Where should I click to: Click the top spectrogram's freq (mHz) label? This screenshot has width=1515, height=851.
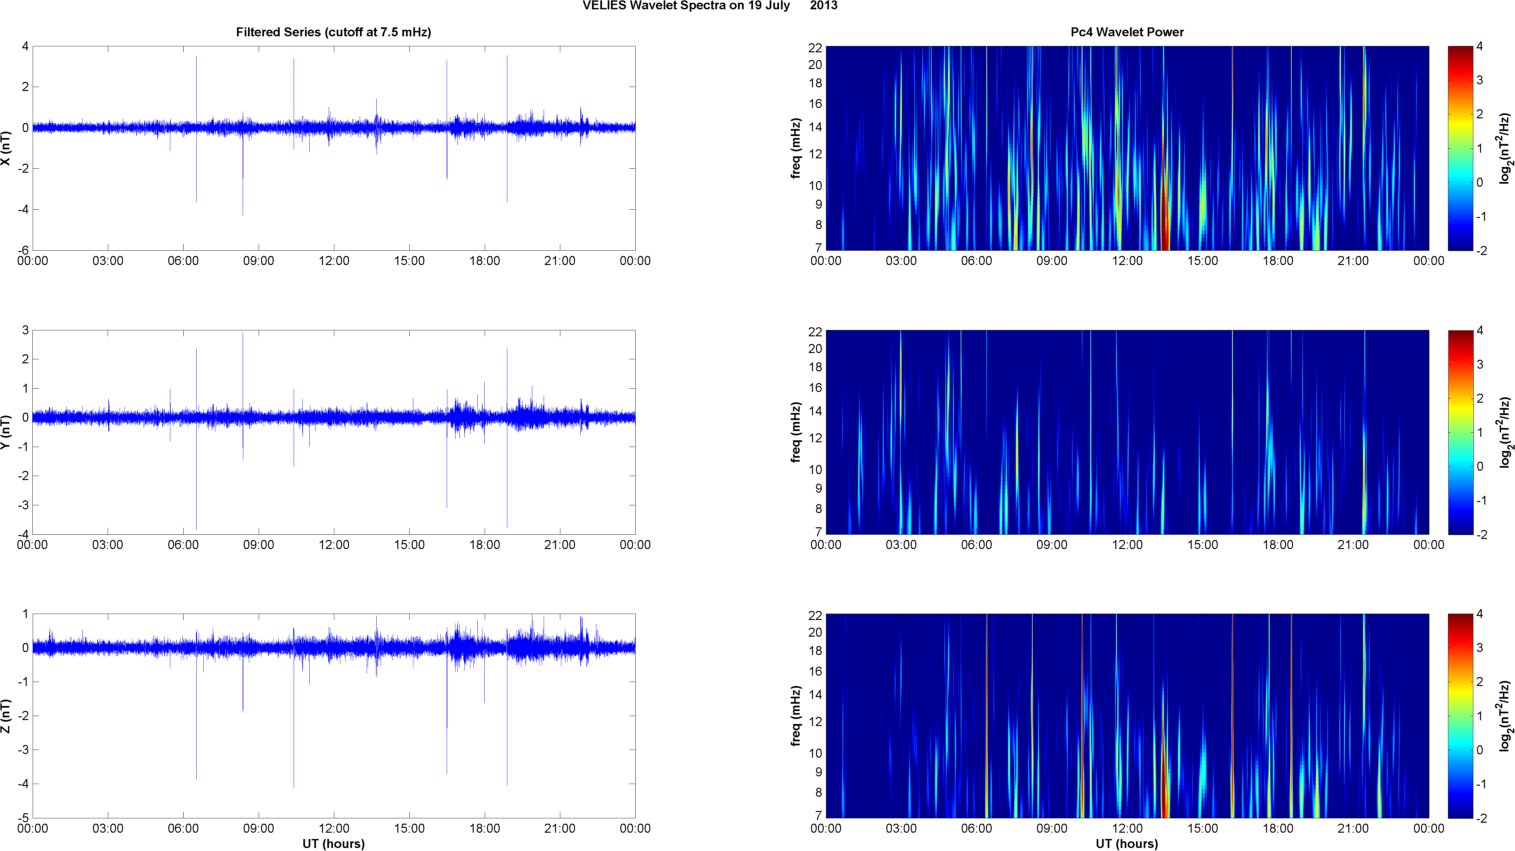(796, 148)
